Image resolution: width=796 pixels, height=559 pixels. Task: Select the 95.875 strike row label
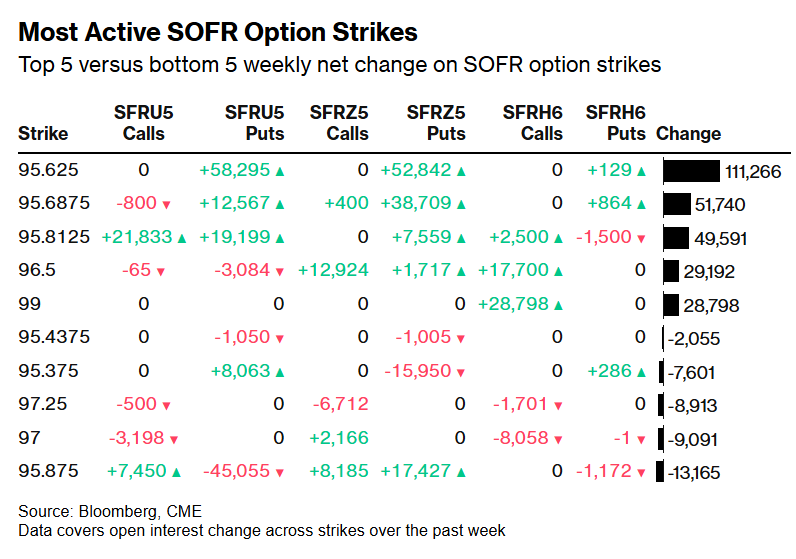click(46, 472)
